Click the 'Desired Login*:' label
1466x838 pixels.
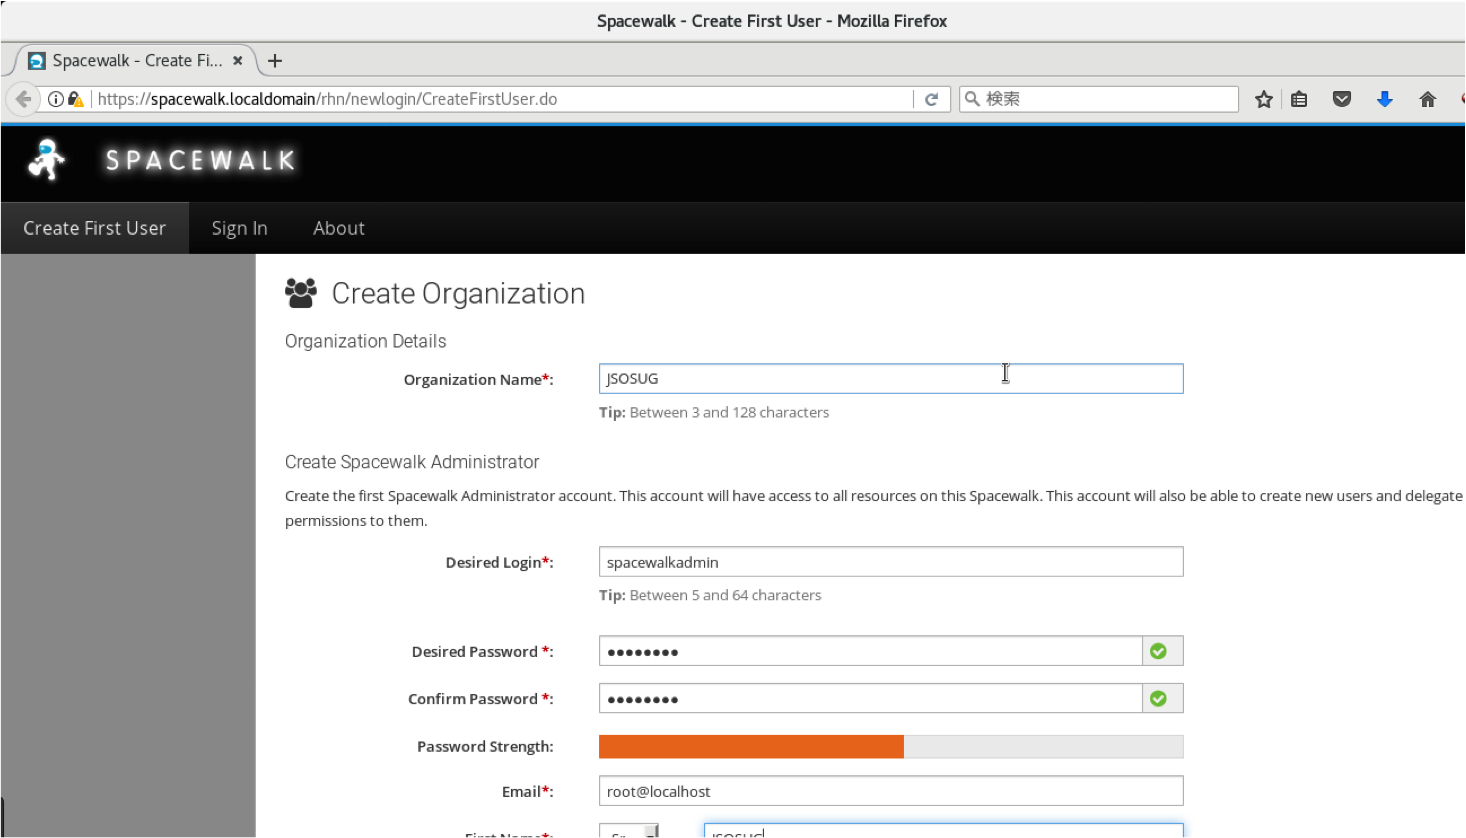point(499,563)
